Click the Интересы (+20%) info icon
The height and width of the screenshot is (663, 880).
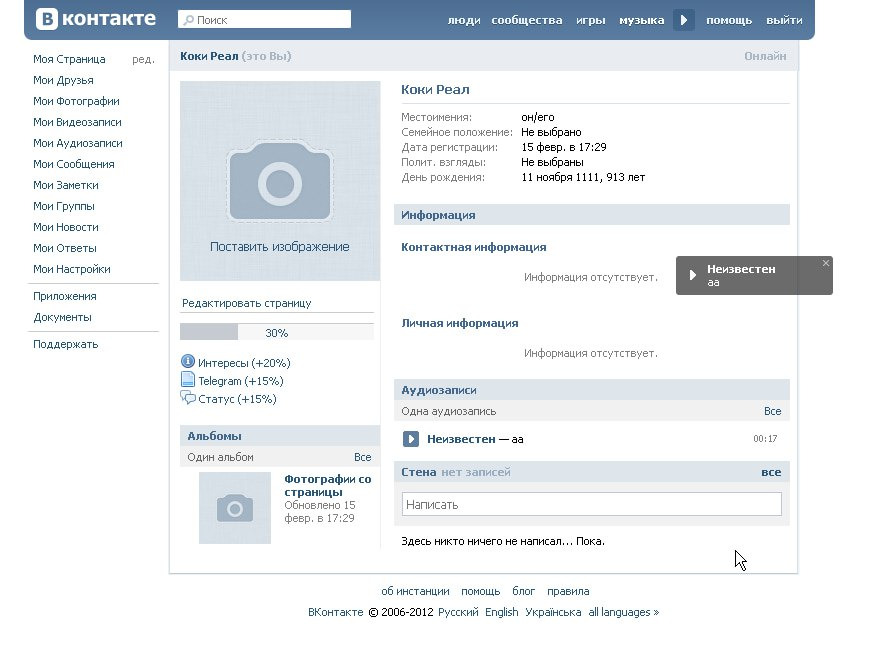click(x=187, y=362)
